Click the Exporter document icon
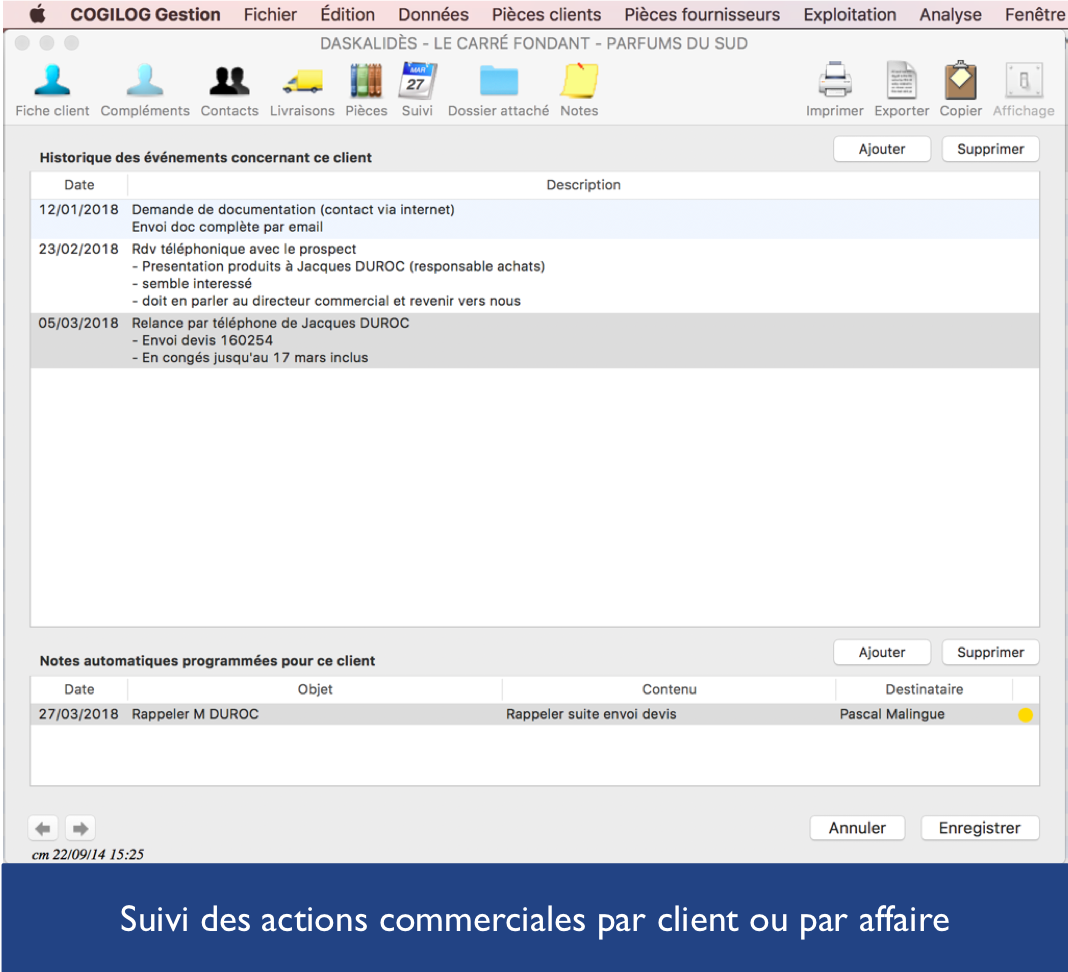This screenshot has width=1068, height=972. coord(901,81)
